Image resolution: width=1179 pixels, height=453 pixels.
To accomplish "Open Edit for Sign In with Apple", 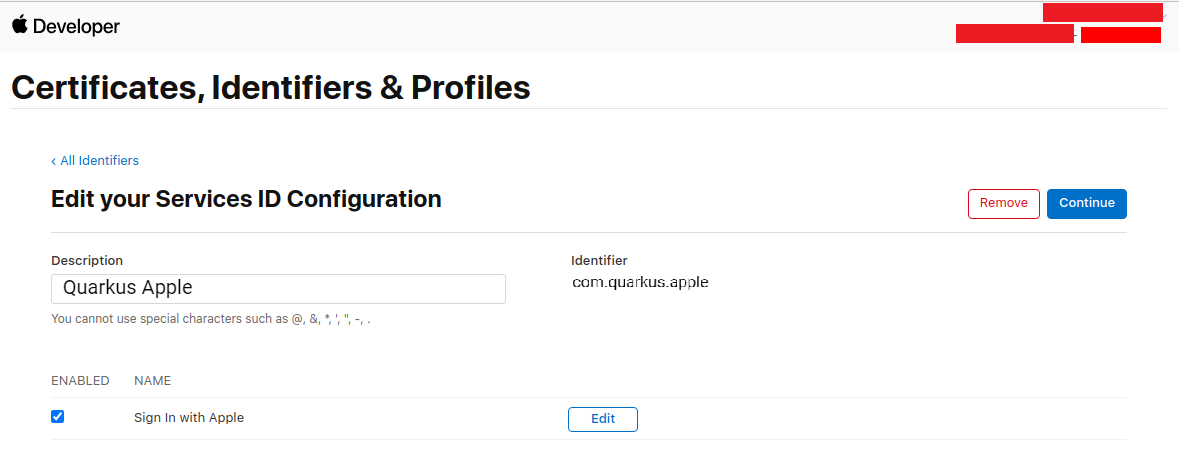I will pos(603,419).
